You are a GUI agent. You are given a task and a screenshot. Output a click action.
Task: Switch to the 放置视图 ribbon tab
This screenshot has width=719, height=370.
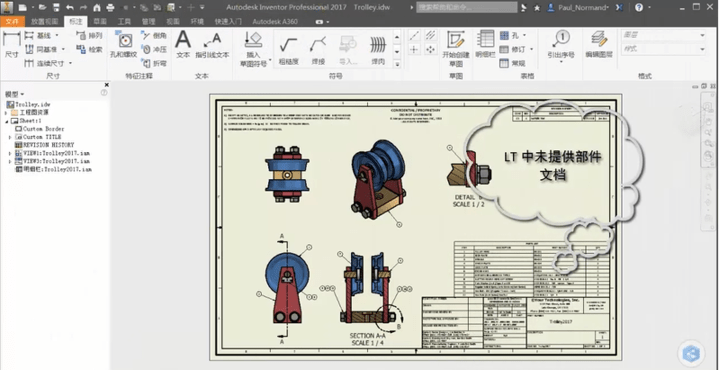point(45,22)
